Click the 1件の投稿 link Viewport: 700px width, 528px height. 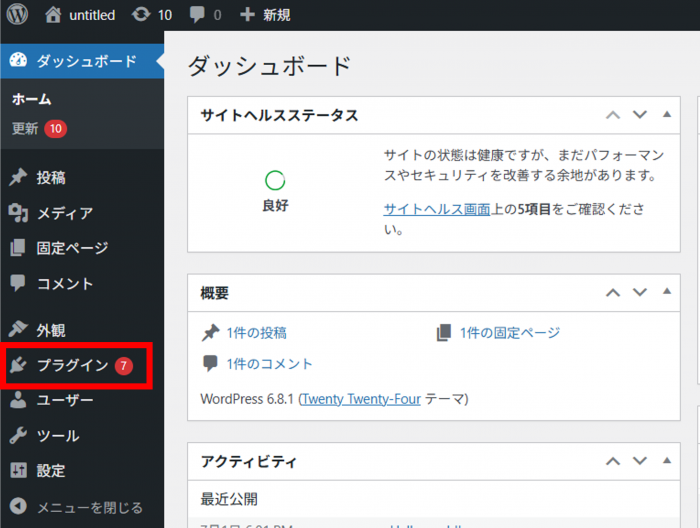click(256, 333)
